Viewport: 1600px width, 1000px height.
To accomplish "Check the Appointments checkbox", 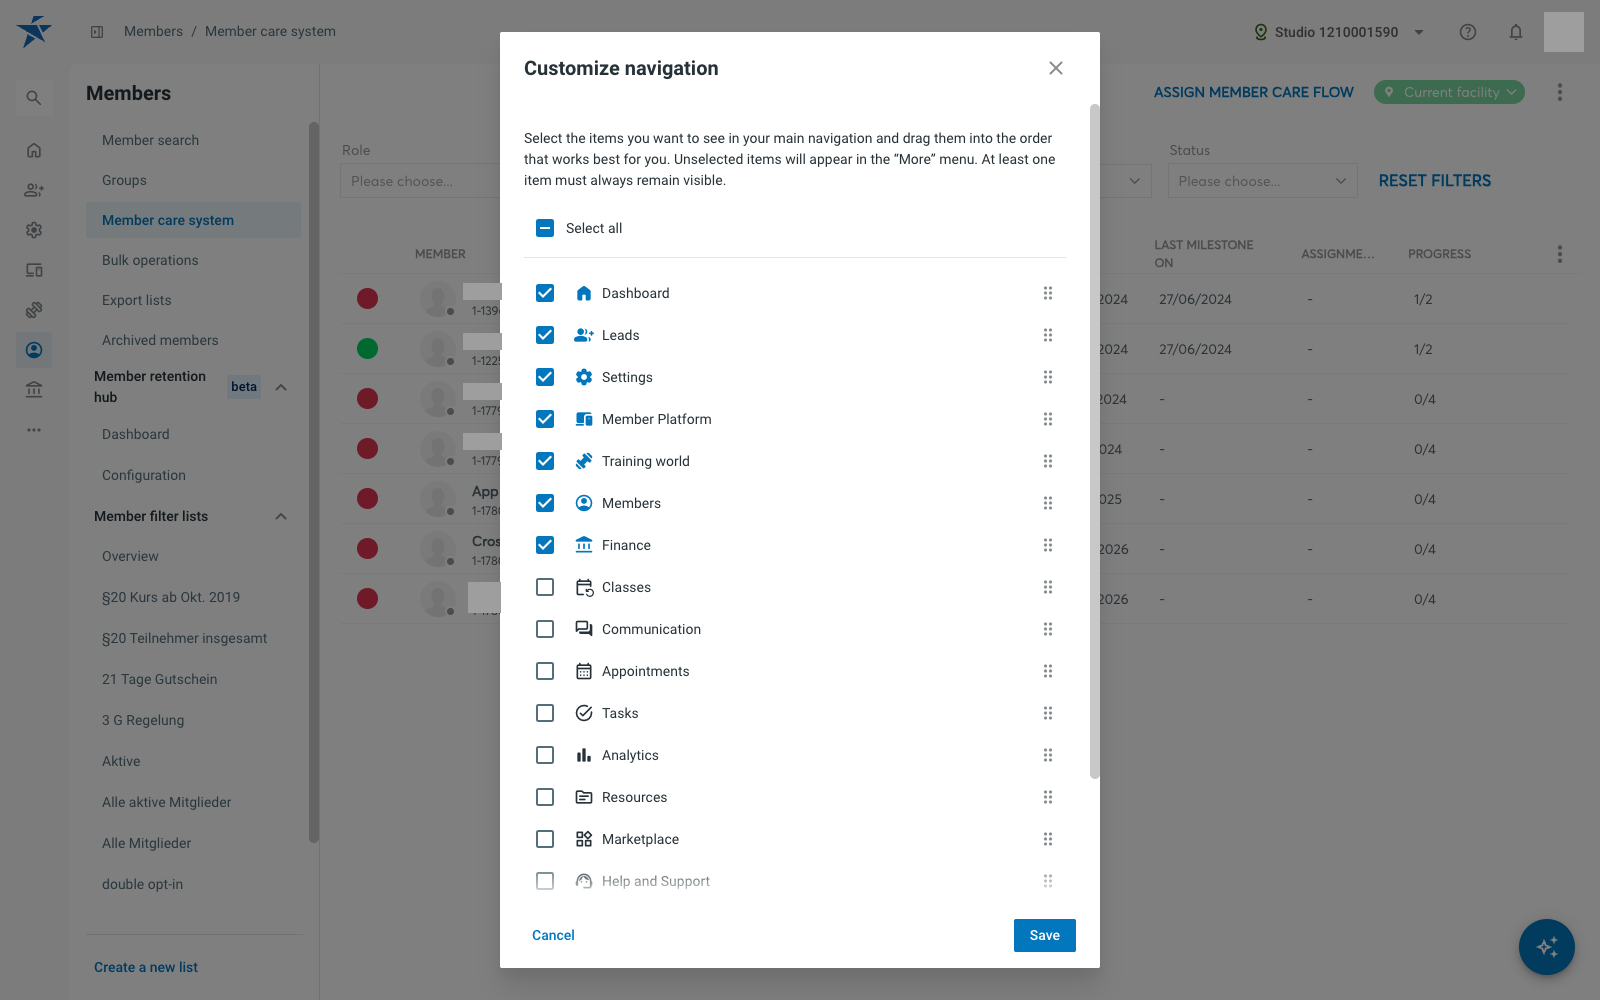I will (545, 671).
